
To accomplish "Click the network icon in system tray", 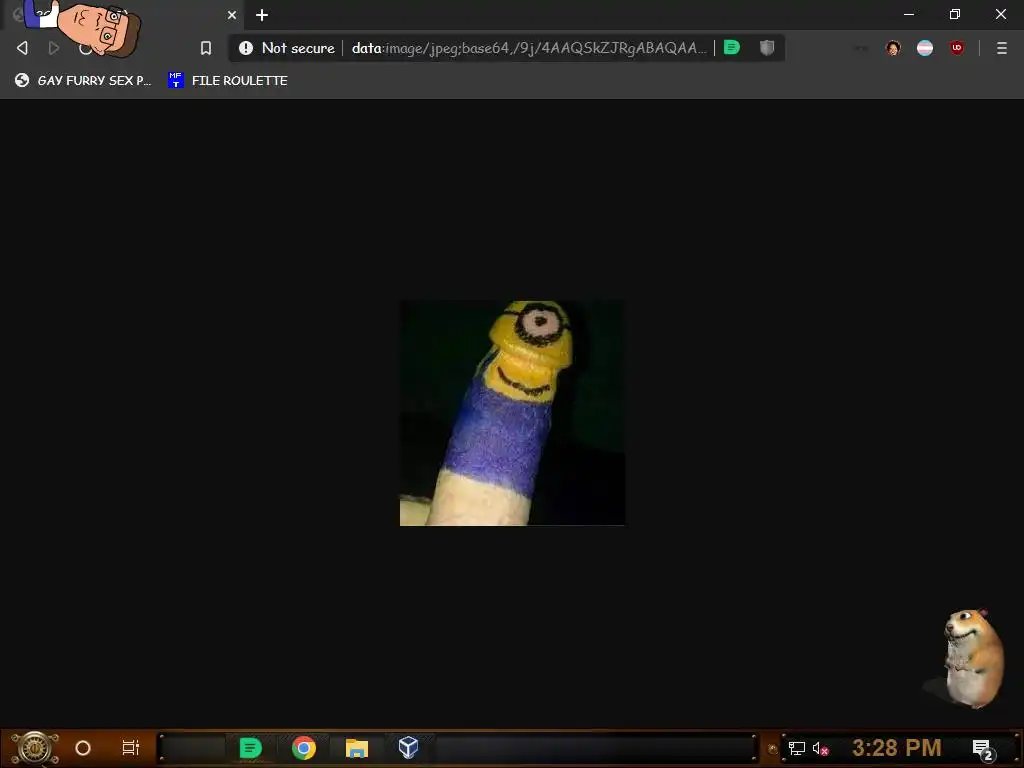I will [797, 748].
